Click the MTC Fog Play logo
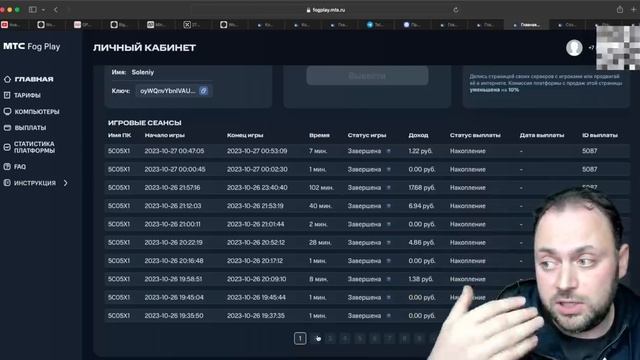 31,47
